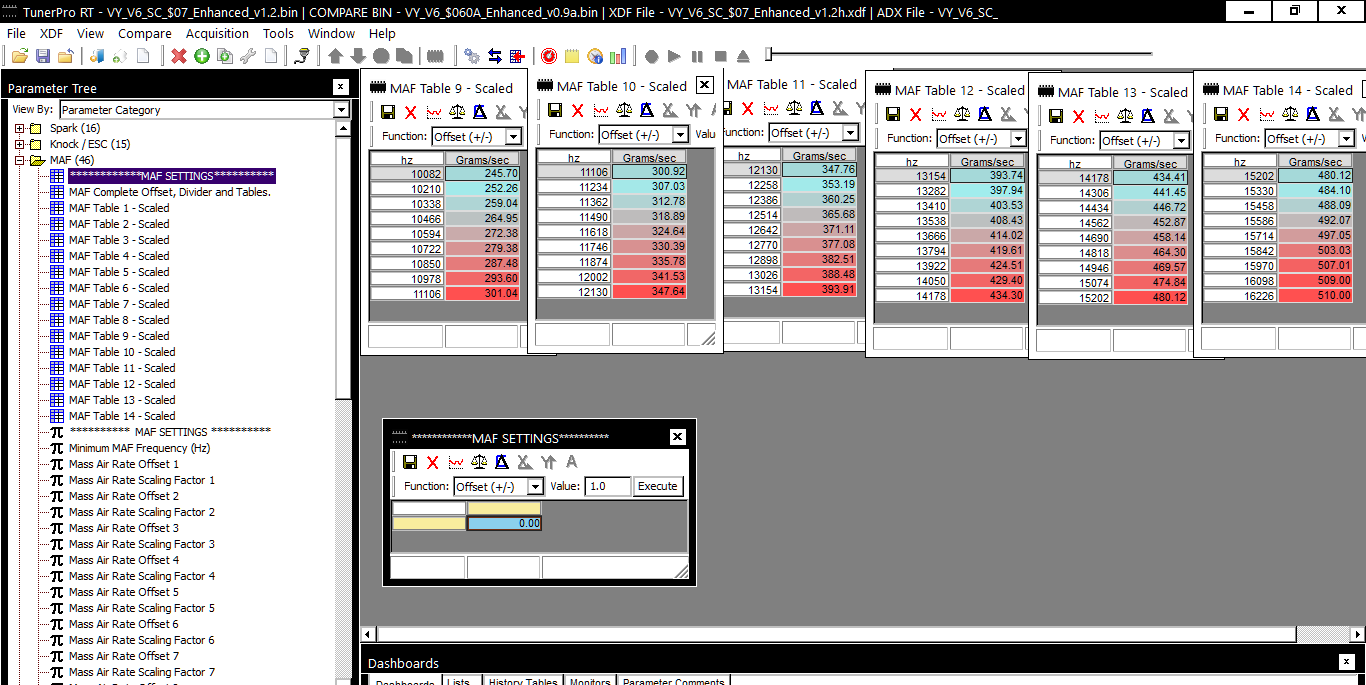Screen dimensions: 1366x685
Task: Click save floppy icon in MAF SETTINGS window
Action: (x=410, y=462)
